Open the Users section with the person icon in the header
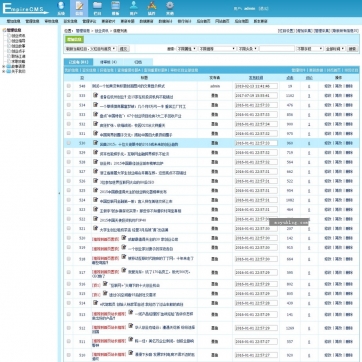 [134, 8]
